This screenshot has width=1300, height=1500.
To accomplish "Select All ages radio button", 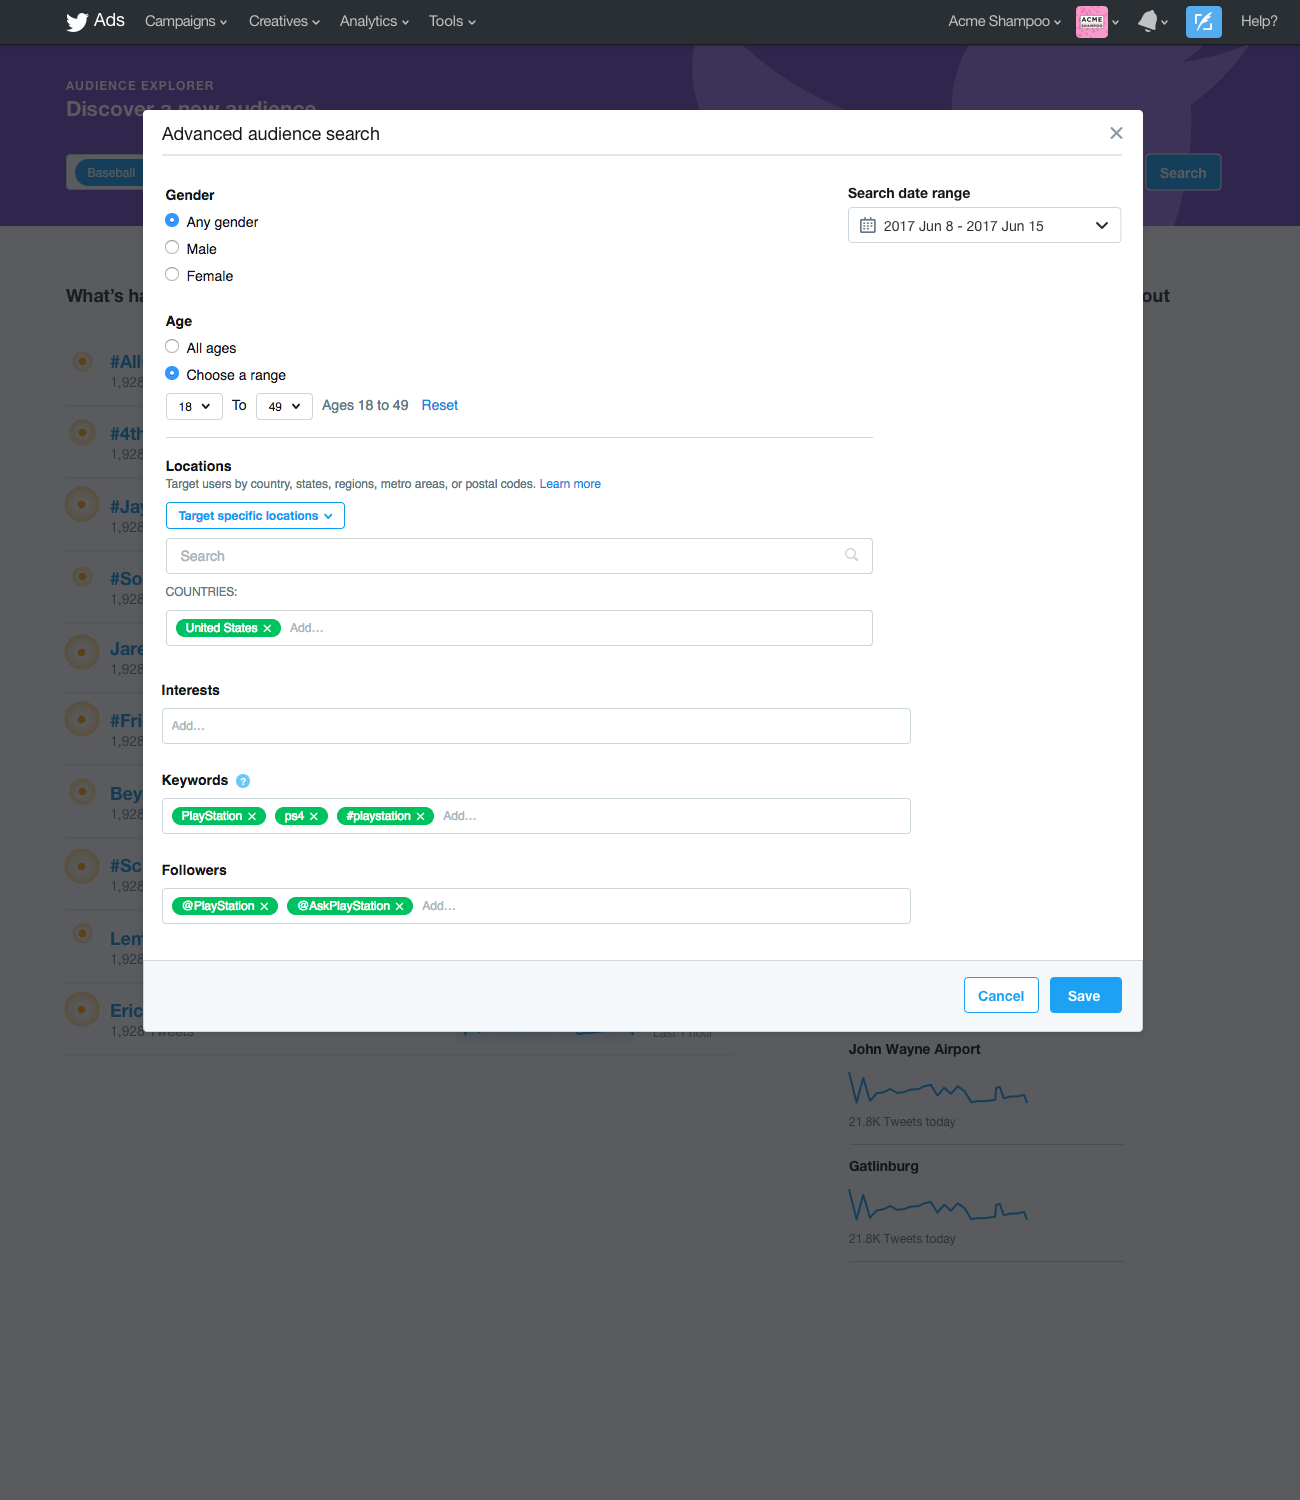I will coord(172,347).
